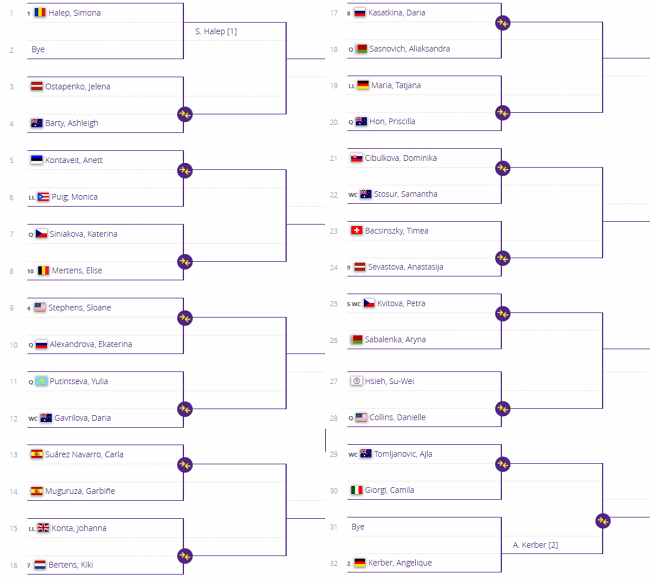Open match icon for Kontaveit vs Puig

coord(184,170)
